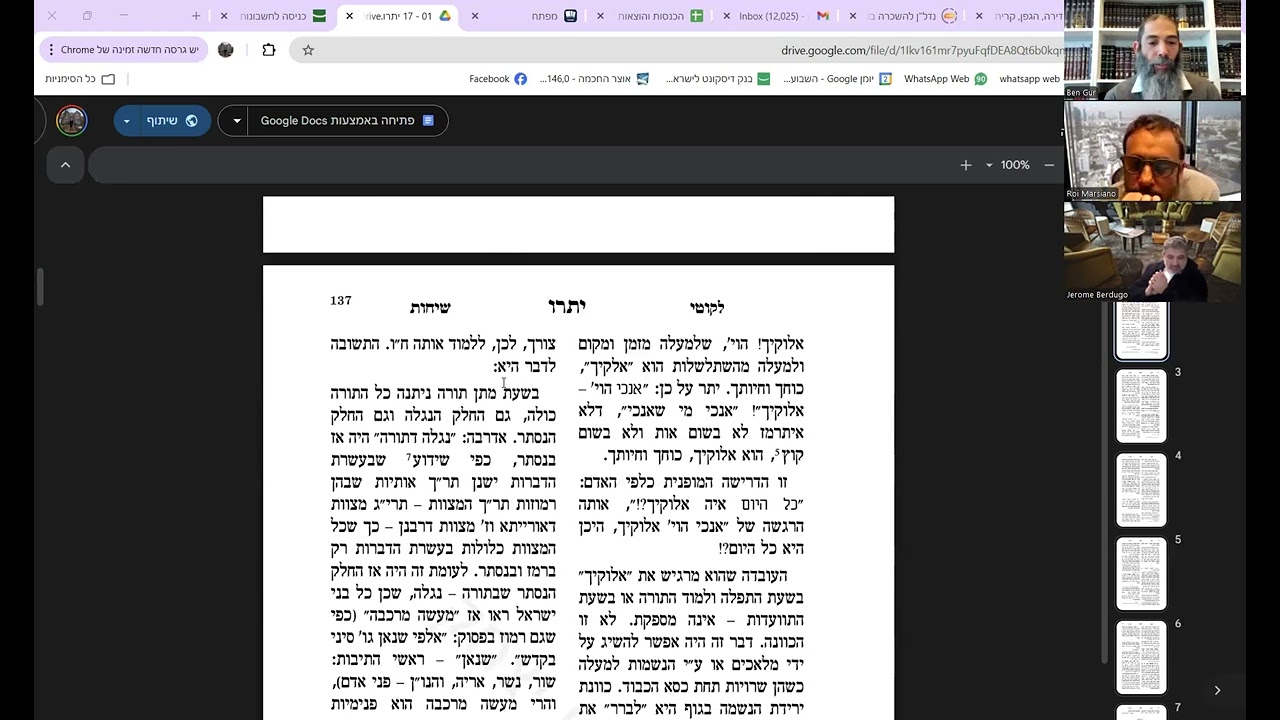Click the document's left-edge scrollbar handle
The width and height of the screenshot is (1280, 720).
click(40, 287)
